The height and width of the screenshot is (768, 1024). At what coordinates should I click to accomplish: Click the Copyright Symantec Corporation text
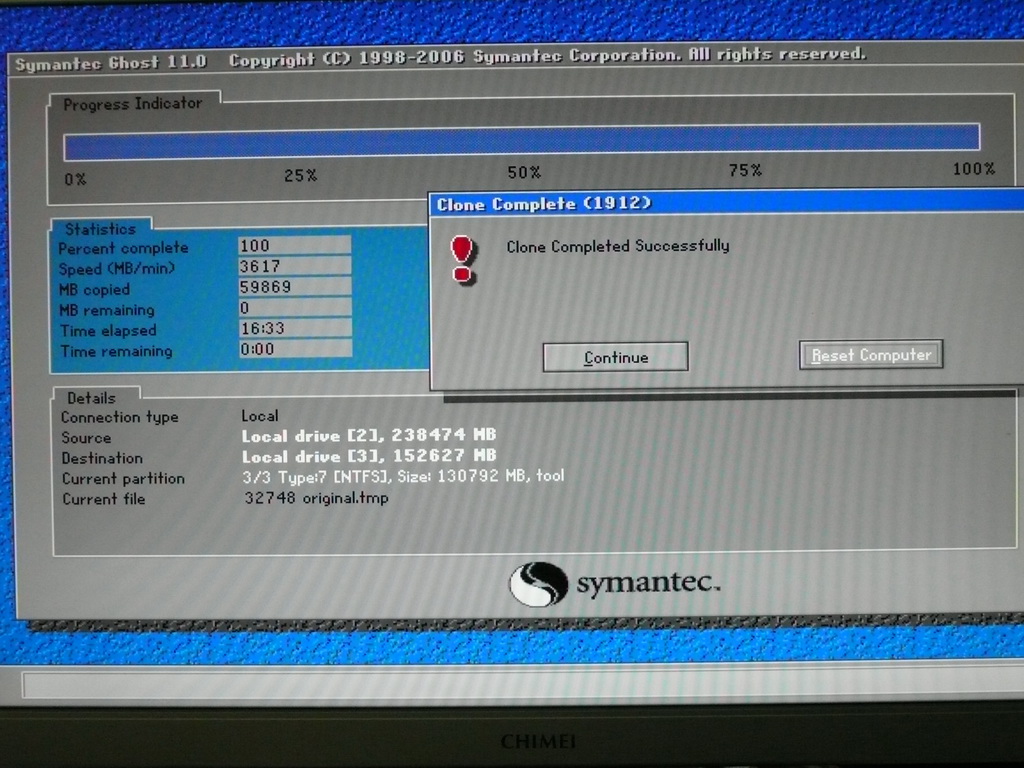click(547, 57)
